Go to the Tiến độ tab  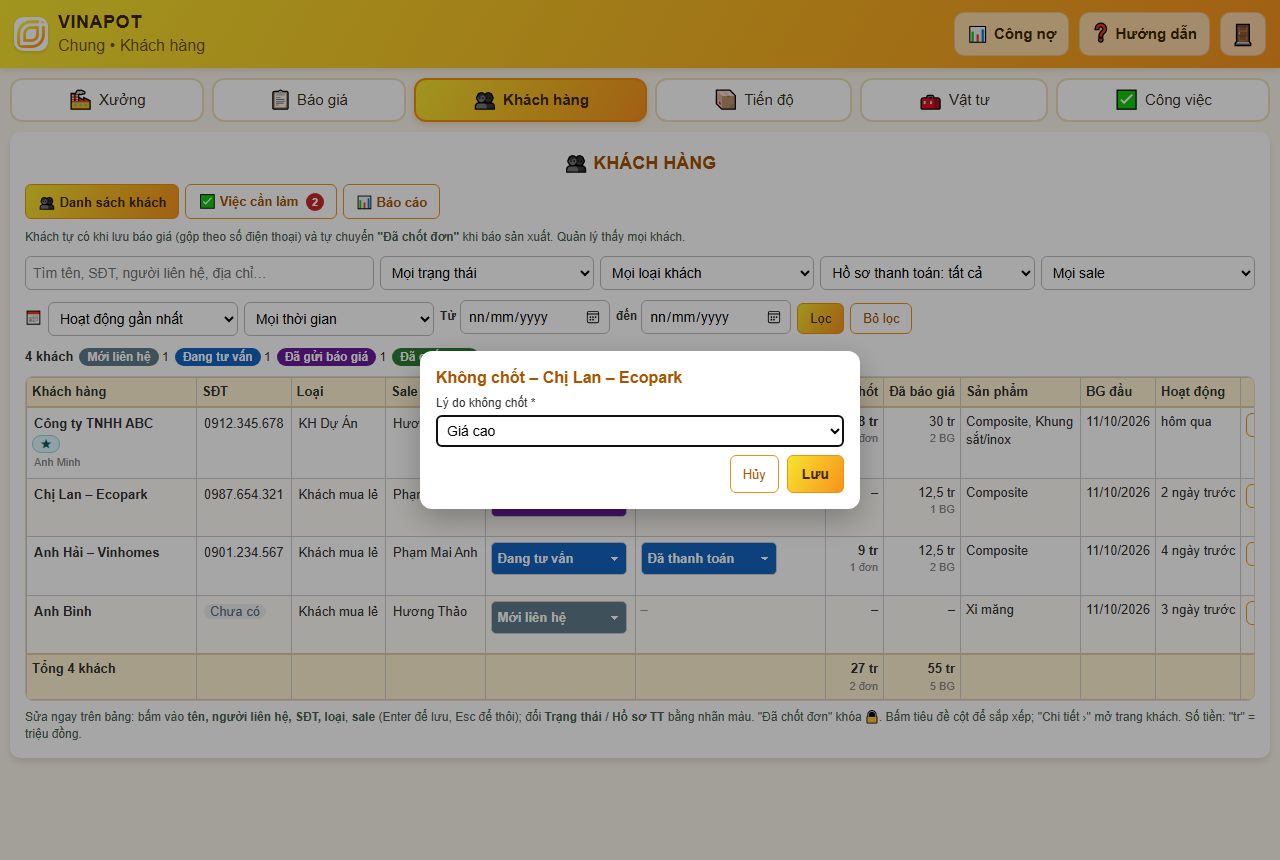click(754, 100)
